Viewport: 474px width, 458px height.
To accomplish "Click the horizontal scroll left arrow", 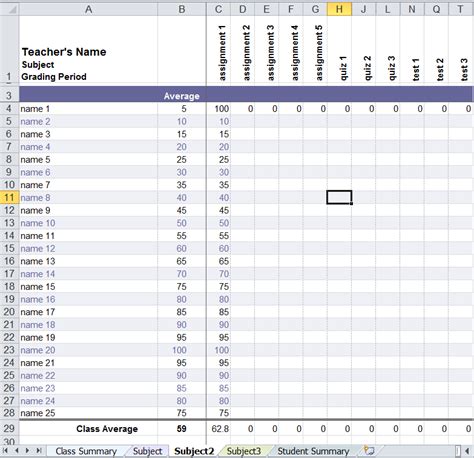I will coord(468,451).
